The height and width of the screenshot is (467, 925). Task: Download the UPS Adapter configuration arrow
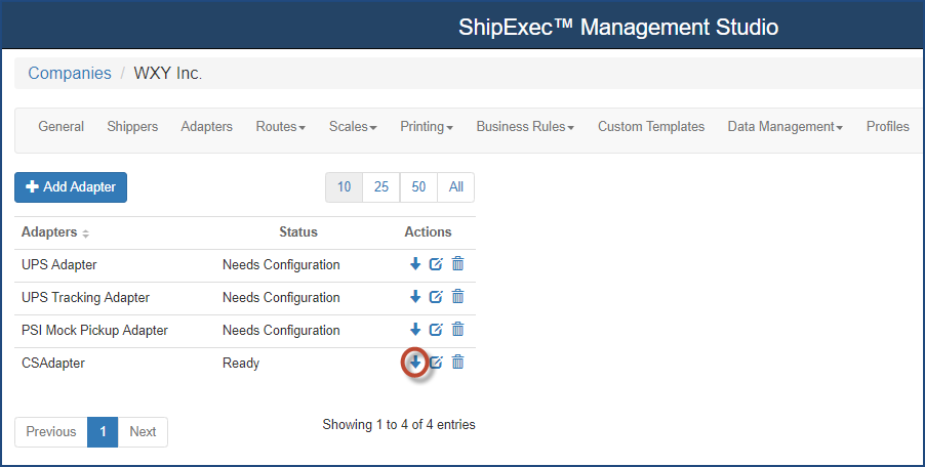point(416,265)
